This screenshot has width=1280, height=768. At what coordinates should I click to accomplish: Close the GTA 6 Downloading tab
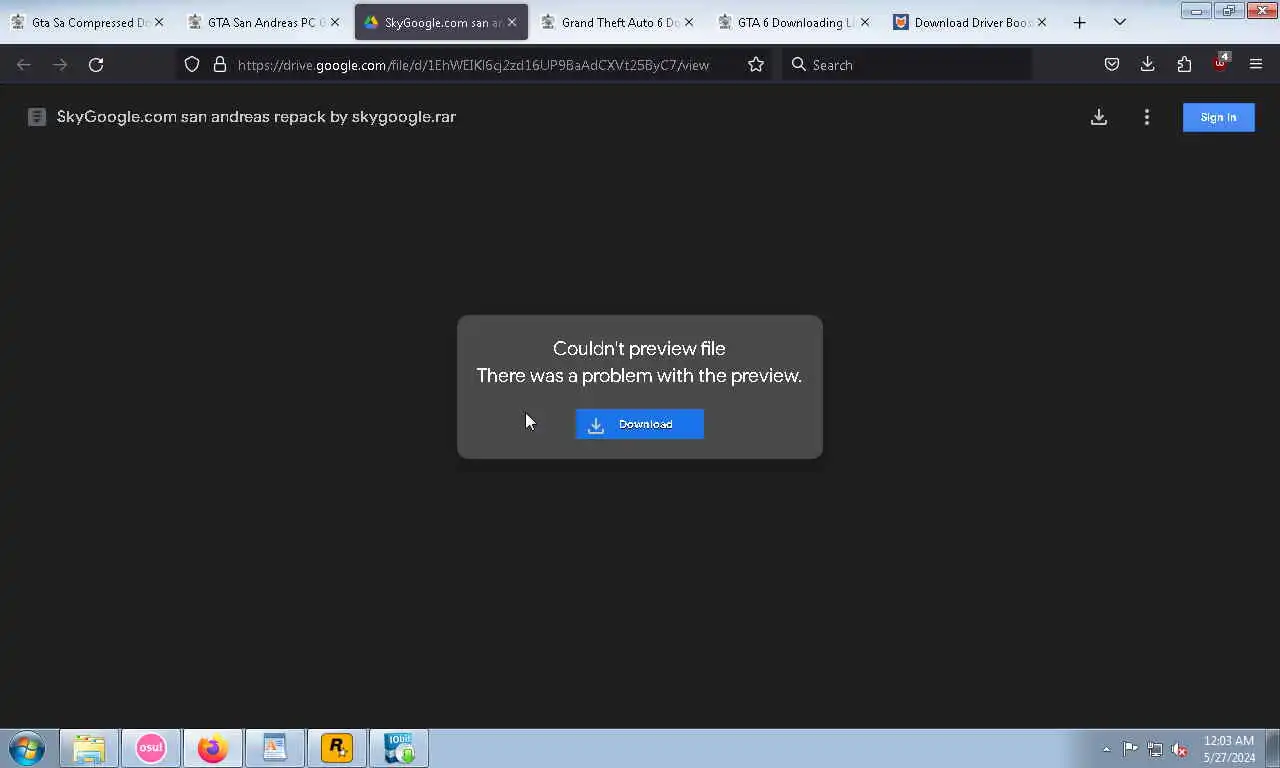[x=865, y=22]
